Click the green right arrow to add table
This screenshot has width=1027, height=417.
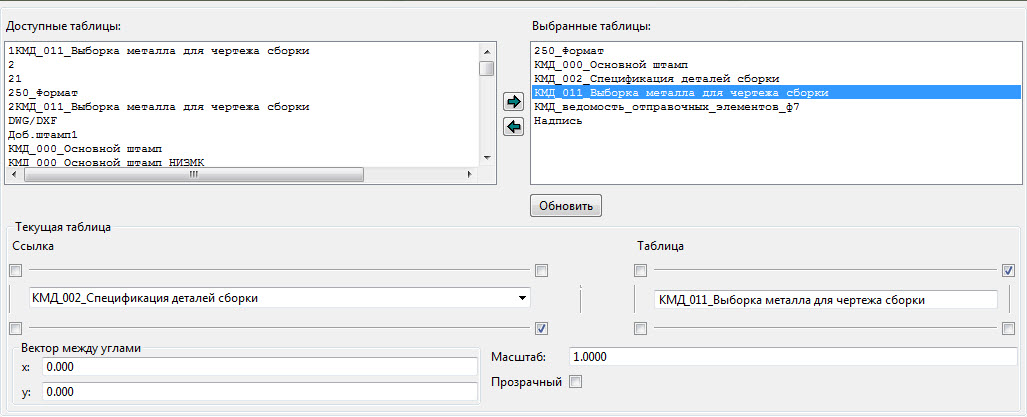click(514, 102)
